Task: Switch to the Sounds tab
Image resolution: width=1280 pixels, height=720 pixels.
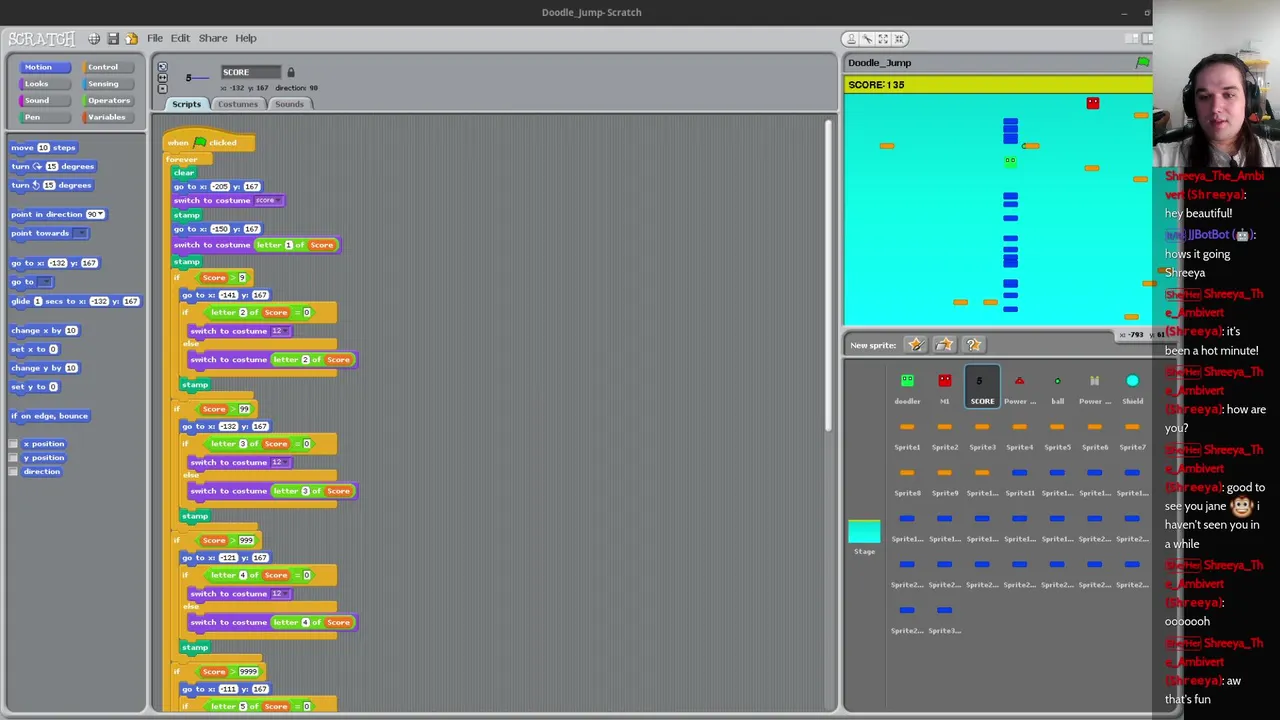Action: pos(289,104)
